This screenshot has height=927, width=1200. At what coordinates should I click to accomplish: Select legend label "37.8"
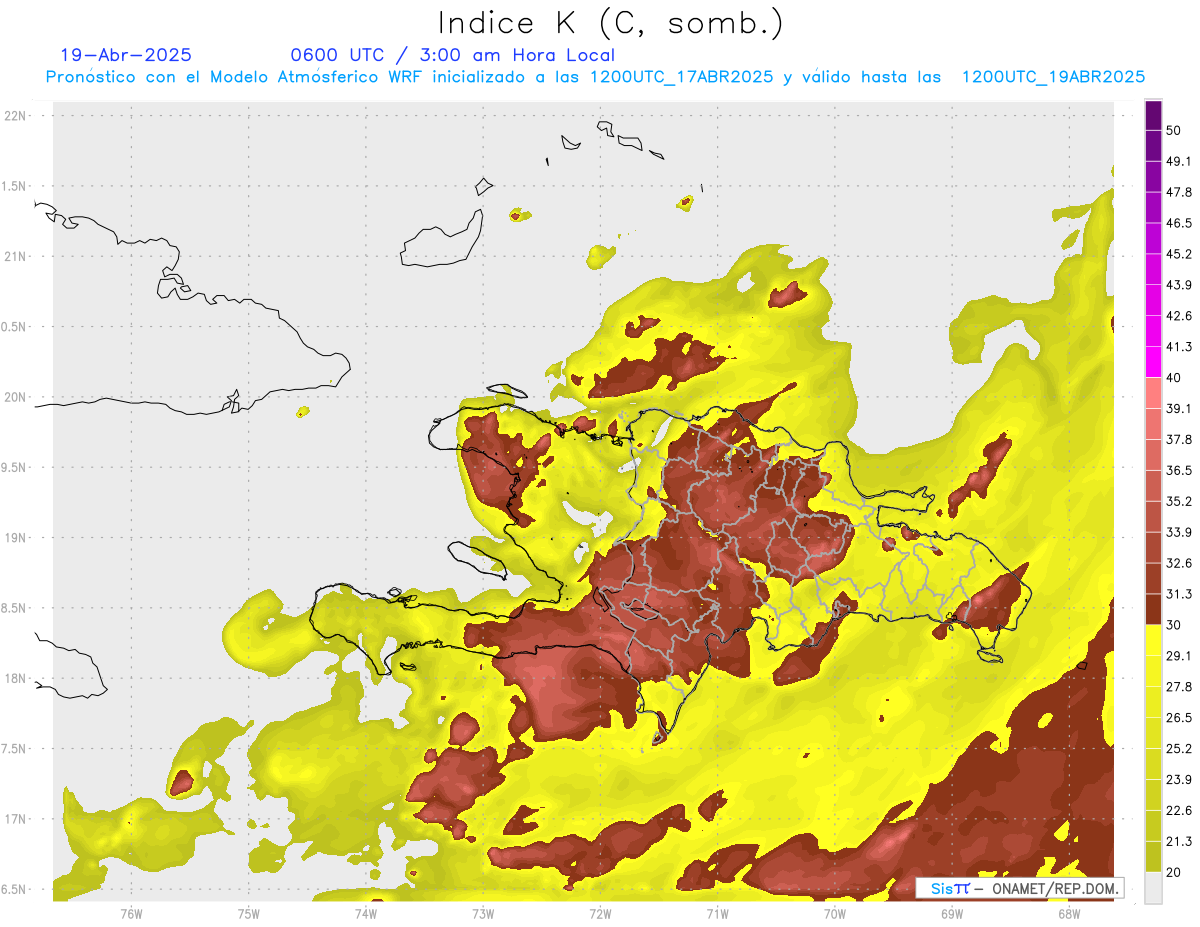(1179, 439)
